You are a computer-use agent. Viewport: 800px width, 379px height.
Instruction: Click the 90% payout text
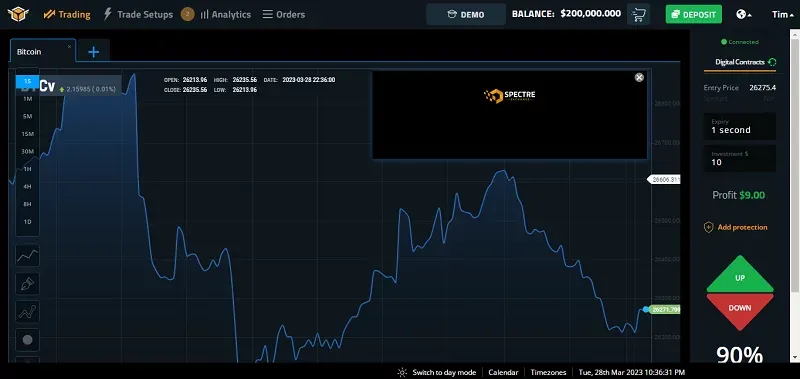coord(740,355)
